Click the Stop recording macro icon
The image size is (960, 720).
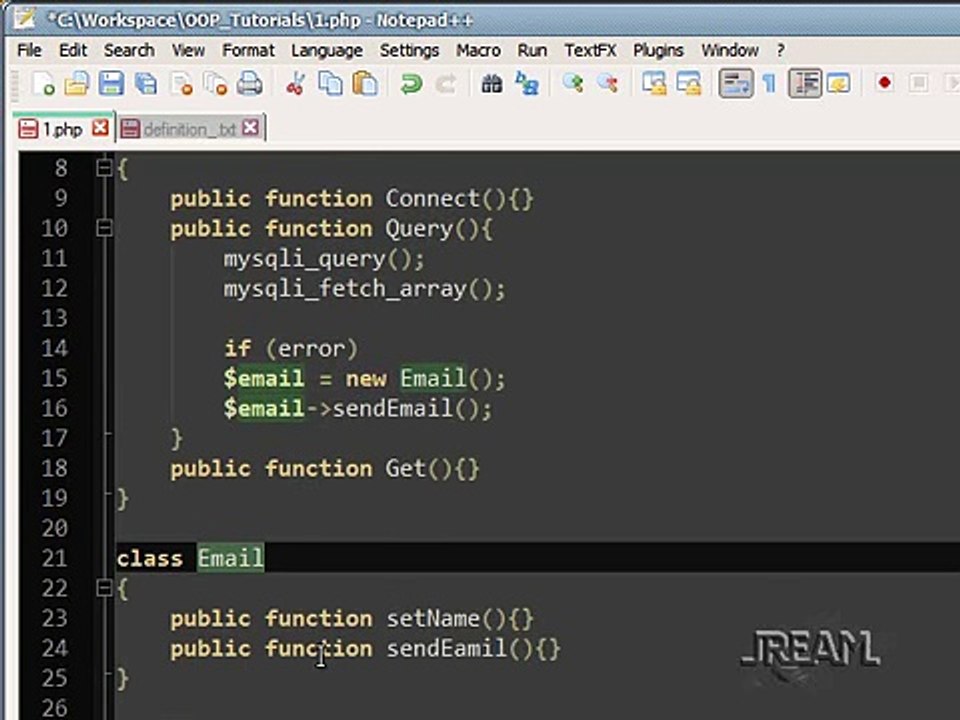[x=918, y=83]
